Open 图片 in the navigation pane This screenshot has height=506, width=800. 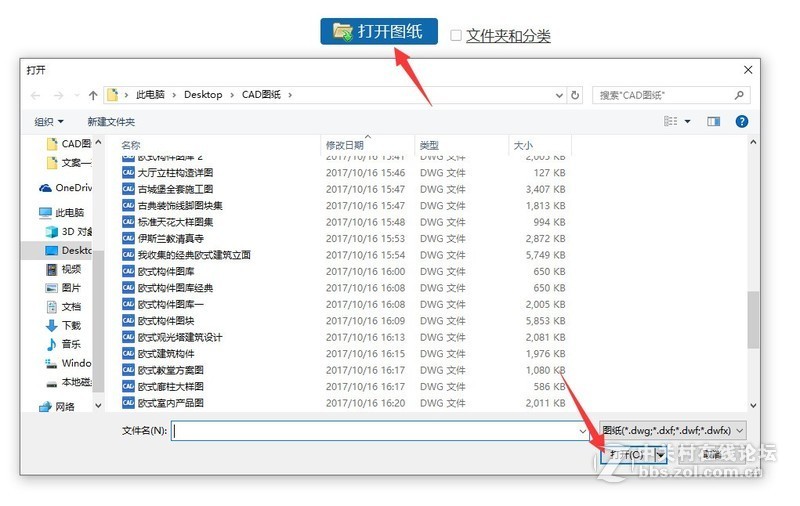[x=64, y=288]
